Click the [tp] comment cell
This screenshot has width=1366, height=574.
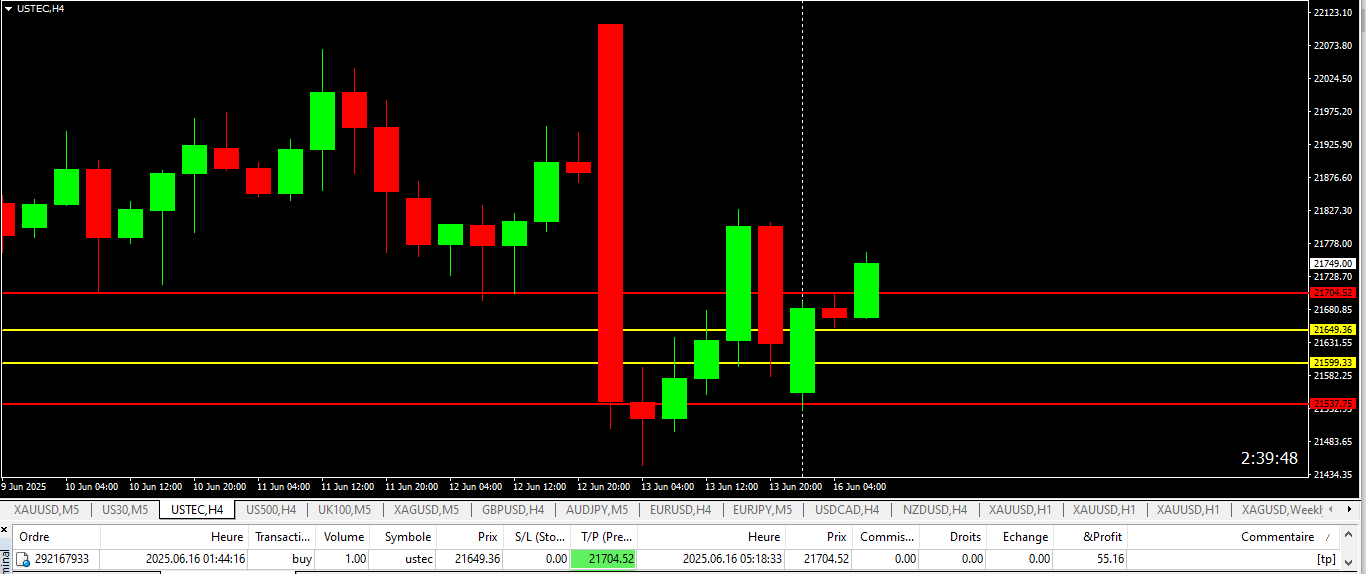click(x=1326, y=559)
